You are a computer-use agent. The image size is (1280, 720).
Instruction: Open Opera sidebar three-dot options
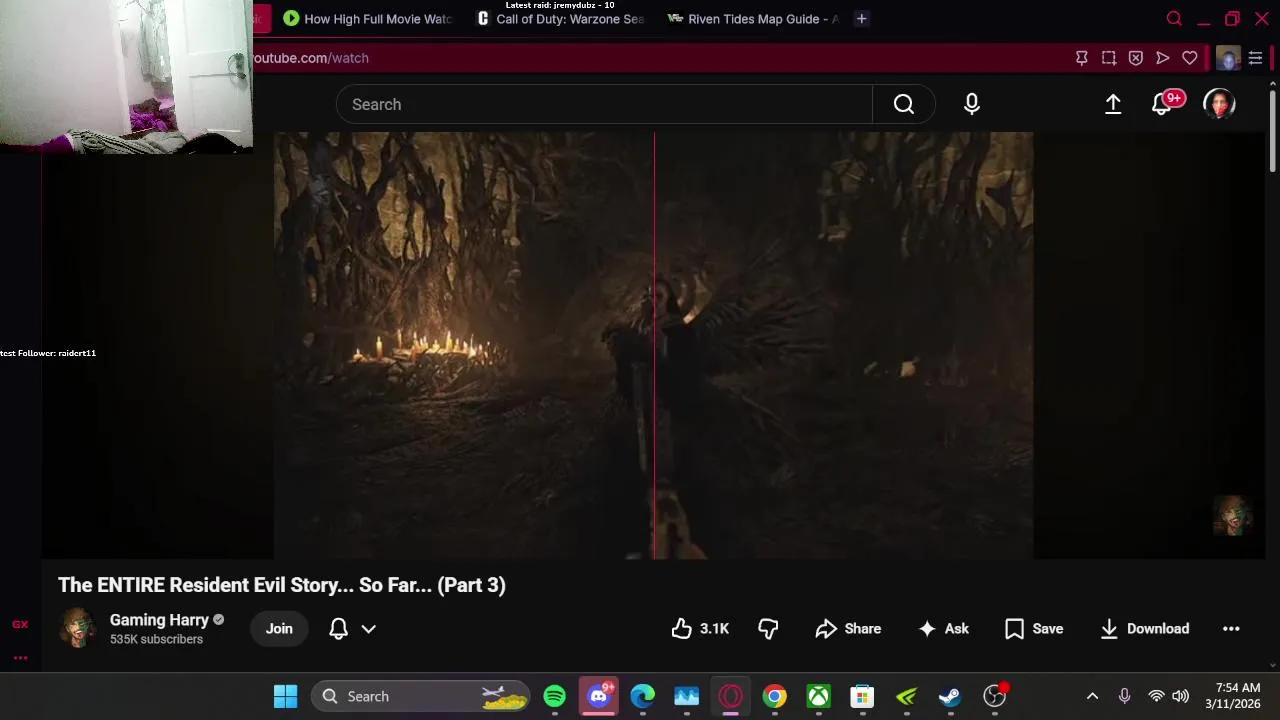click(20, 657)
